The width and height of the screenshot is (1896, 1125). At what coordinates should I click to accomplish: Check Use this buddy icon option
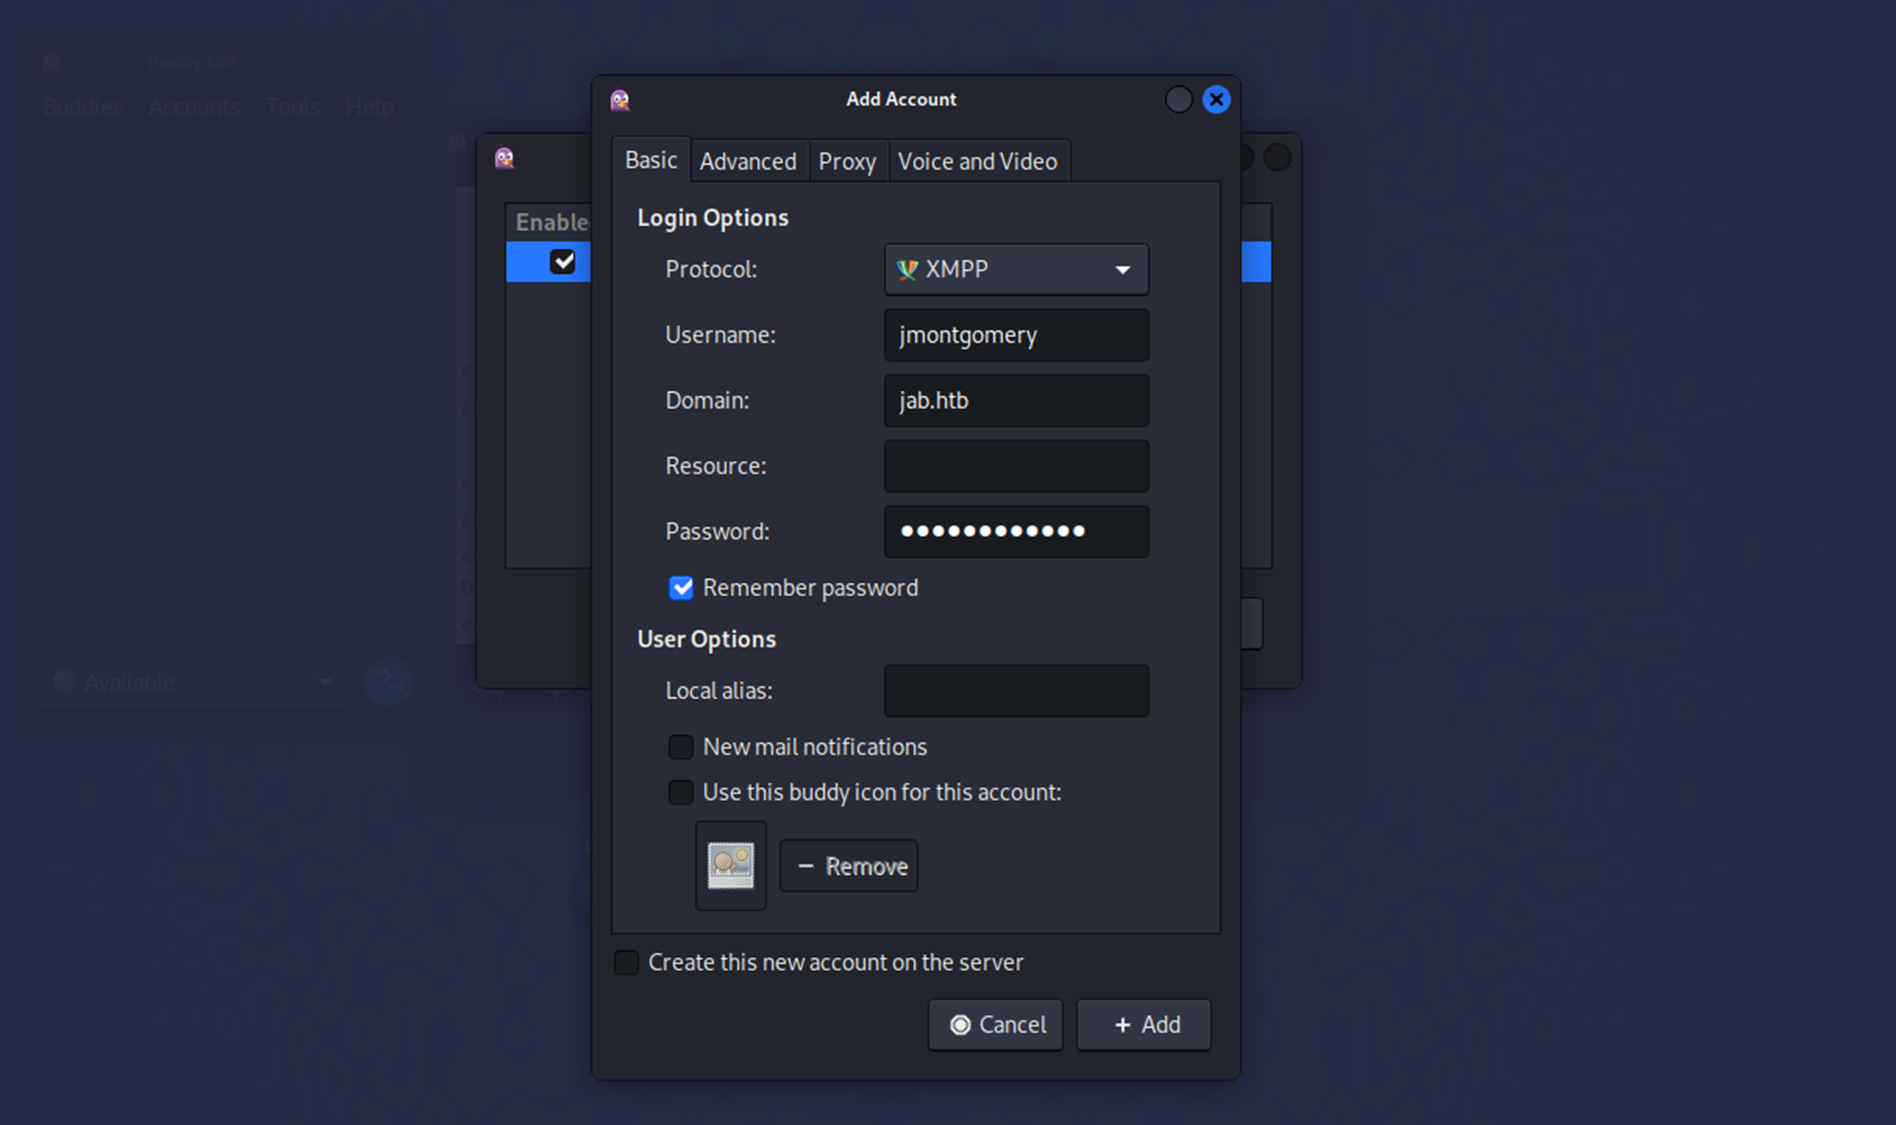click(681, 792)
